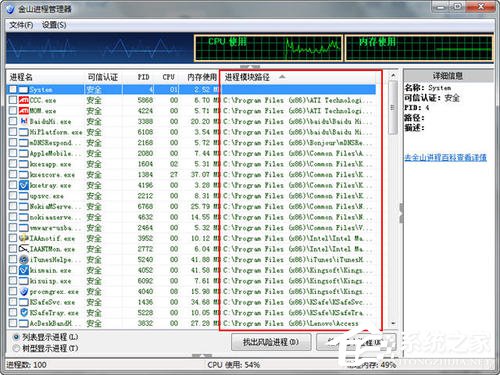Click the process list scroll-up arrow
Screen dimensions: 500x375
(393, 76)
